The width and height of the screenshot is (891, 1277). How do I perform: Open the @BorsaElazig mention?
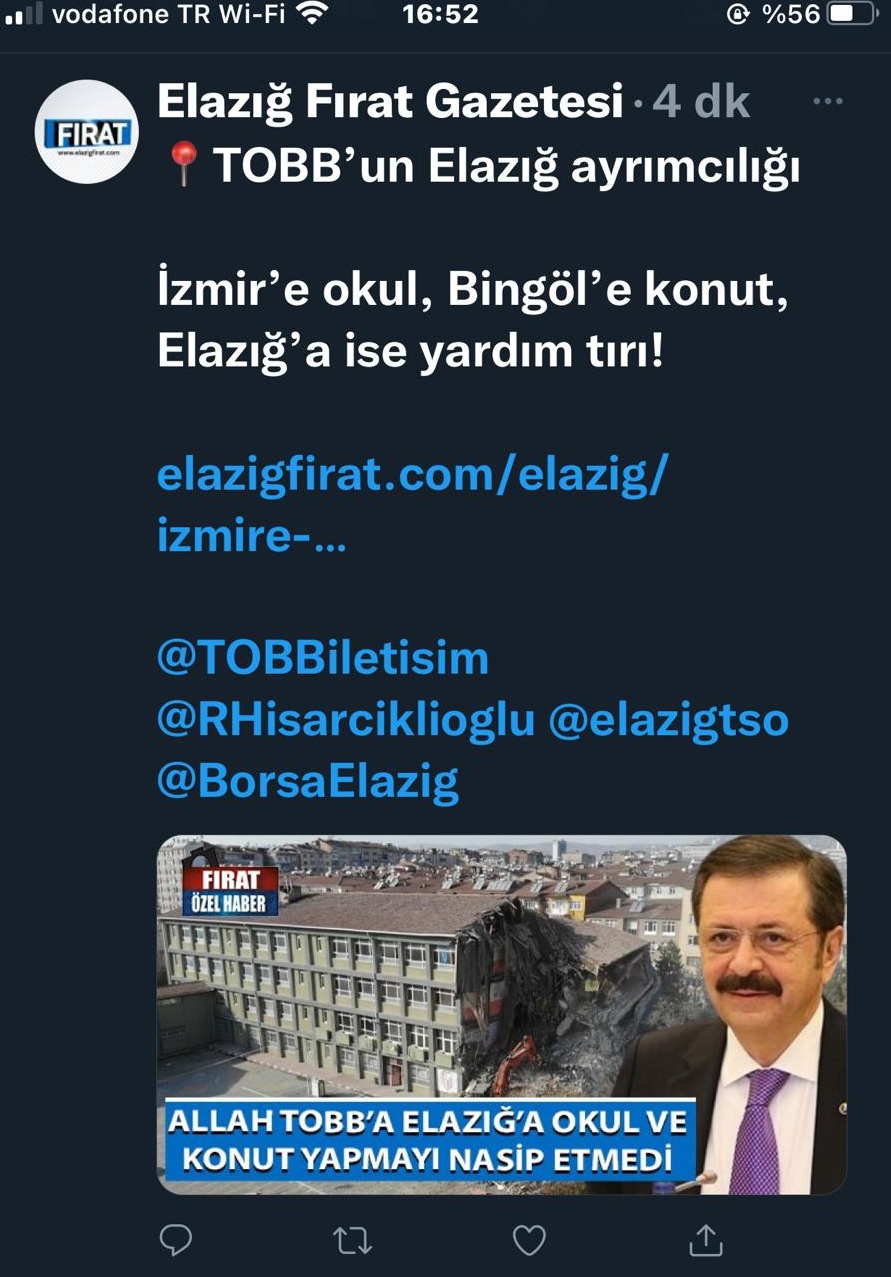click(308, 780)
